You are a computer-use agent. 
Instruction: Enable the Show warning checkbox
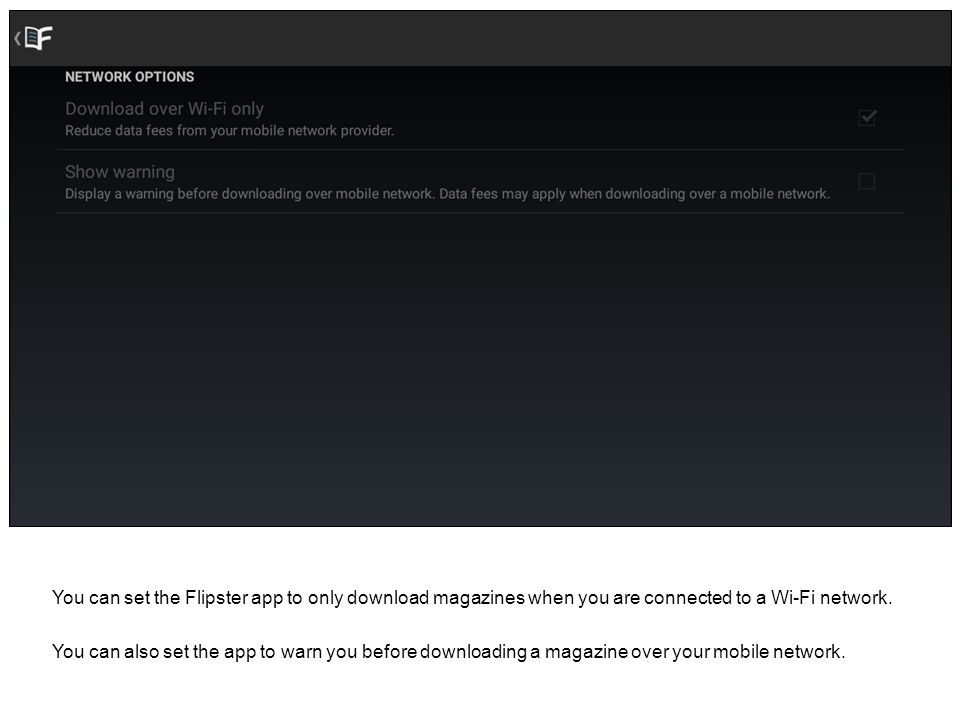[x=866, y=181]
